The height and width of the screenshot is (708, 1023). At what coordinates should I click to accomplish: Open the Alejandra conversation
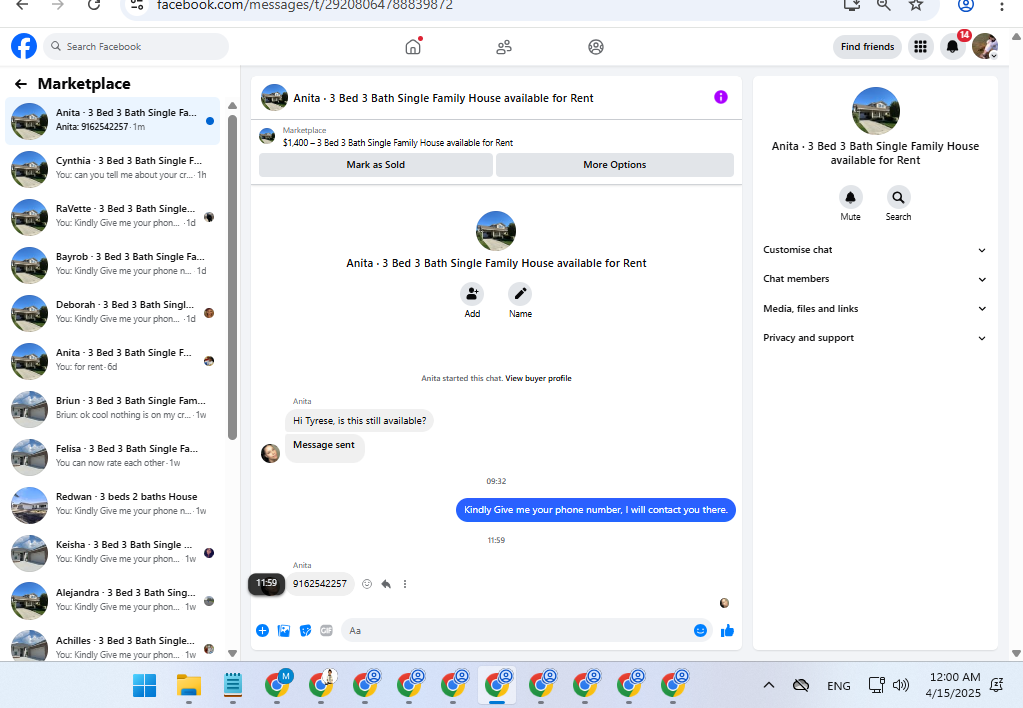(112, 600)
